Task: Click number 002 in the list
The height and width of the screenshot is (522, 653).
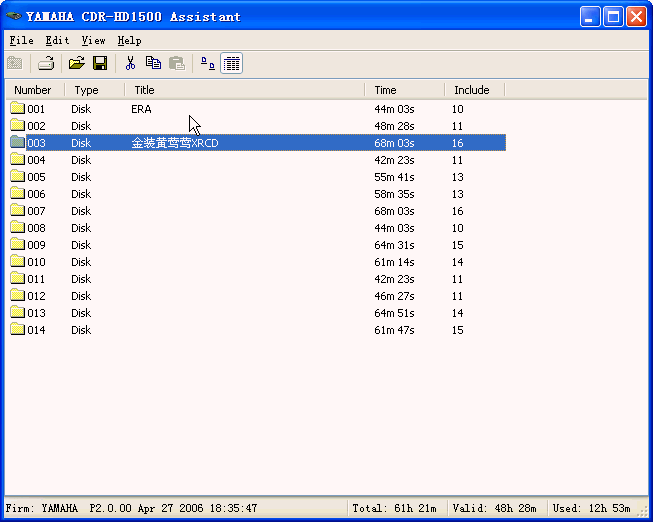Action: pos(36,126)
